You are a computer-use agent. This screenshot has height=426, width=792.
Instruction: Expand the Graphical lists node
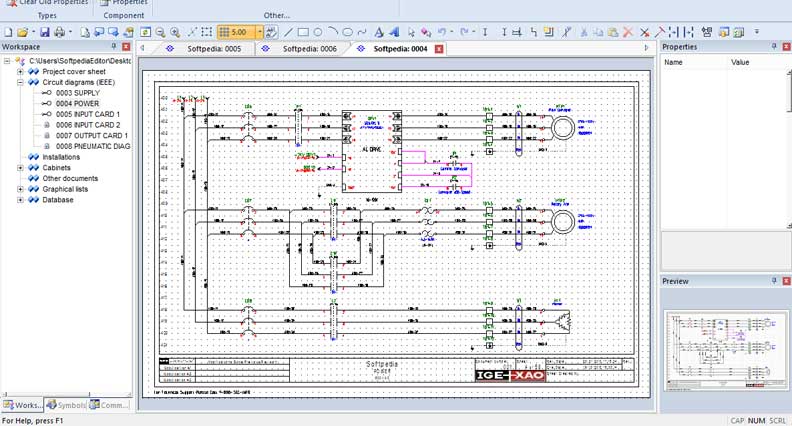coord(20,189)
